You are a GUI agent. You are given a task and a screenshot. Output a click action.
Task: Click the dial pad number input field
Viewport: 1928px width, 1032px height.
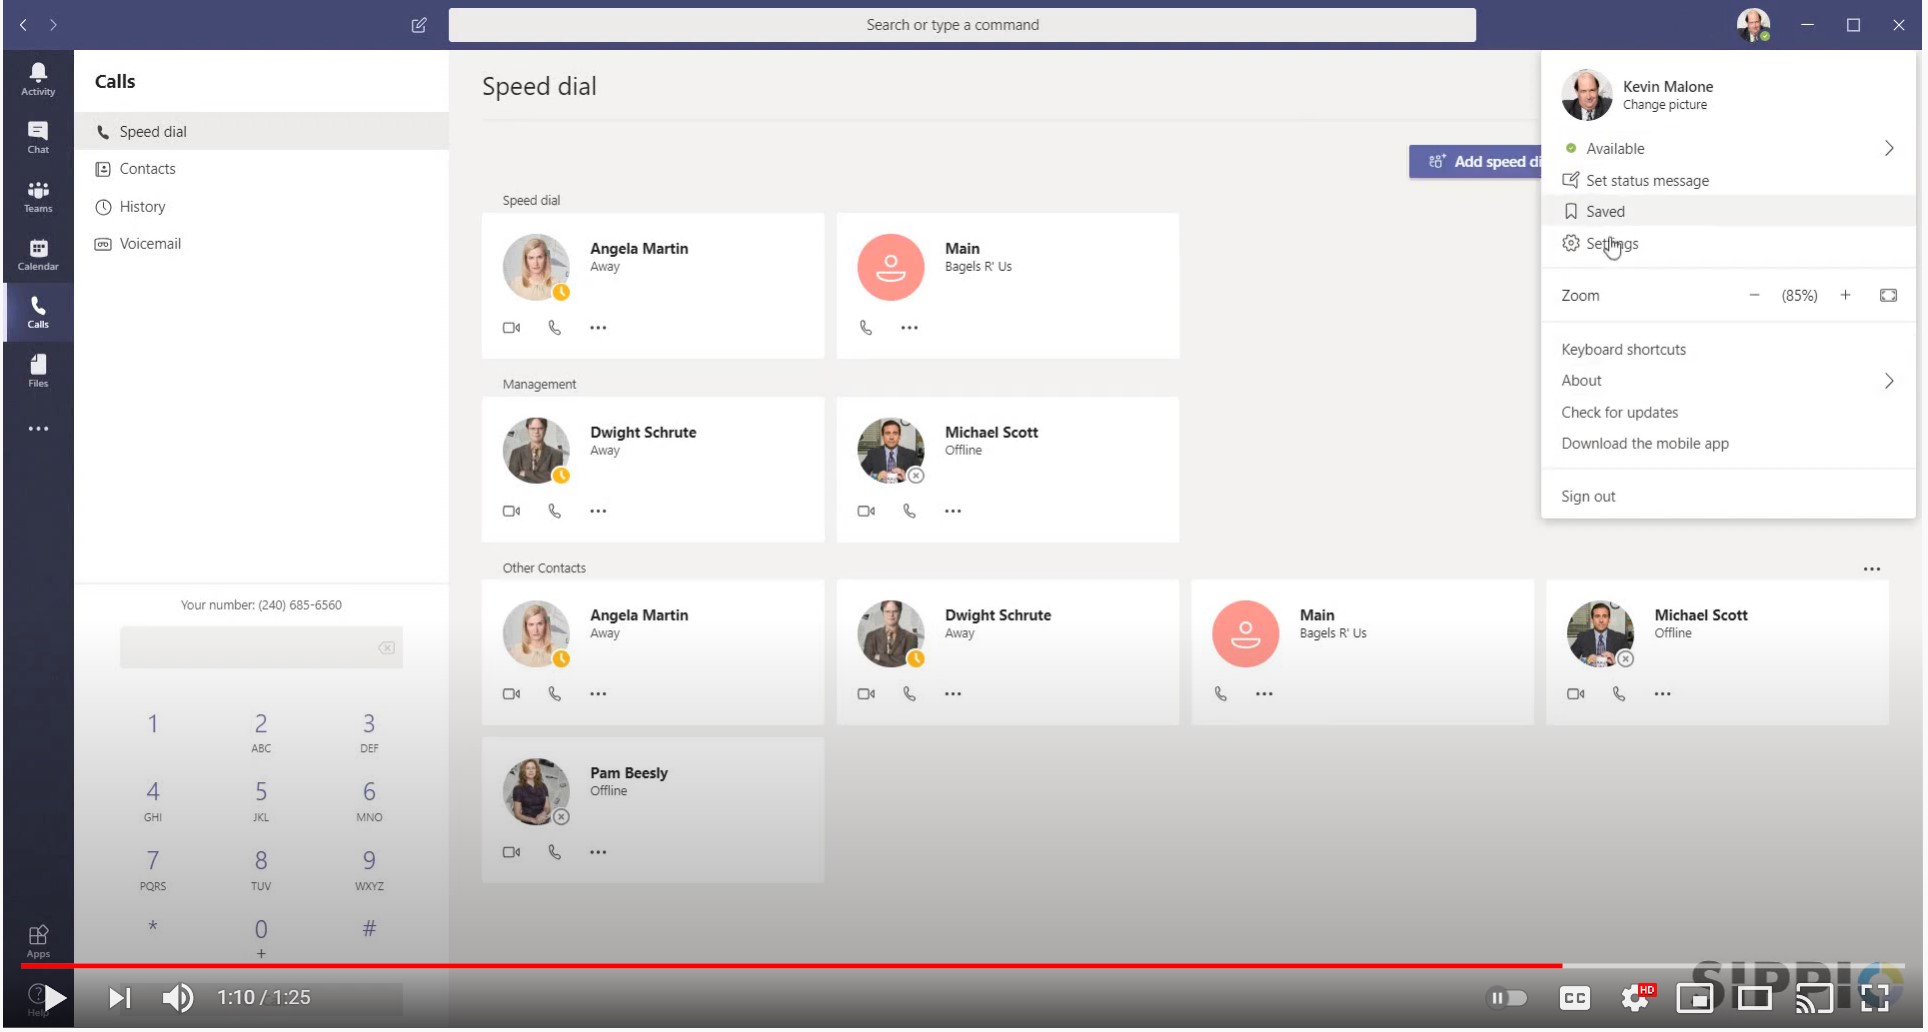(248, 648)
